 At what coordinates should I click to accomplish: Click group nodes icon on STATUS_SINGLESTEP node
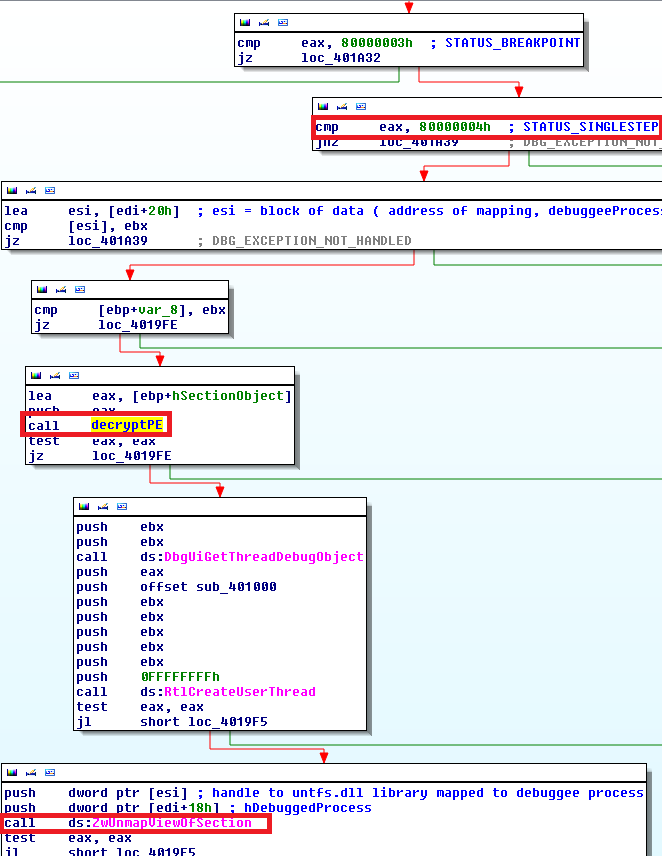point(361,106)
